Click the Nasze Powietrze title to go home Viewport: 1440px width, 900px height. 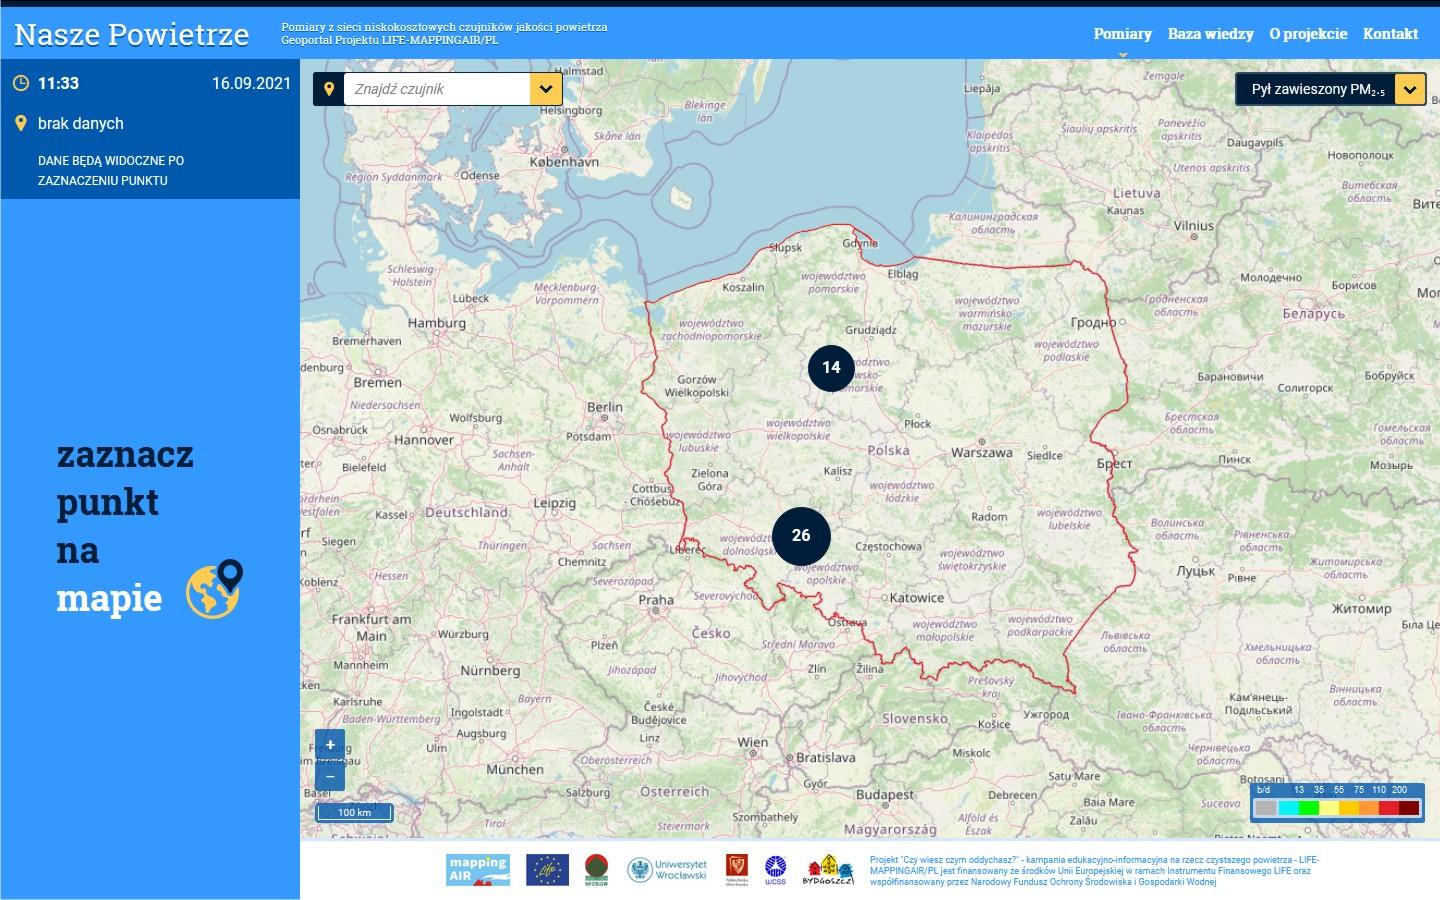point(130,33)
